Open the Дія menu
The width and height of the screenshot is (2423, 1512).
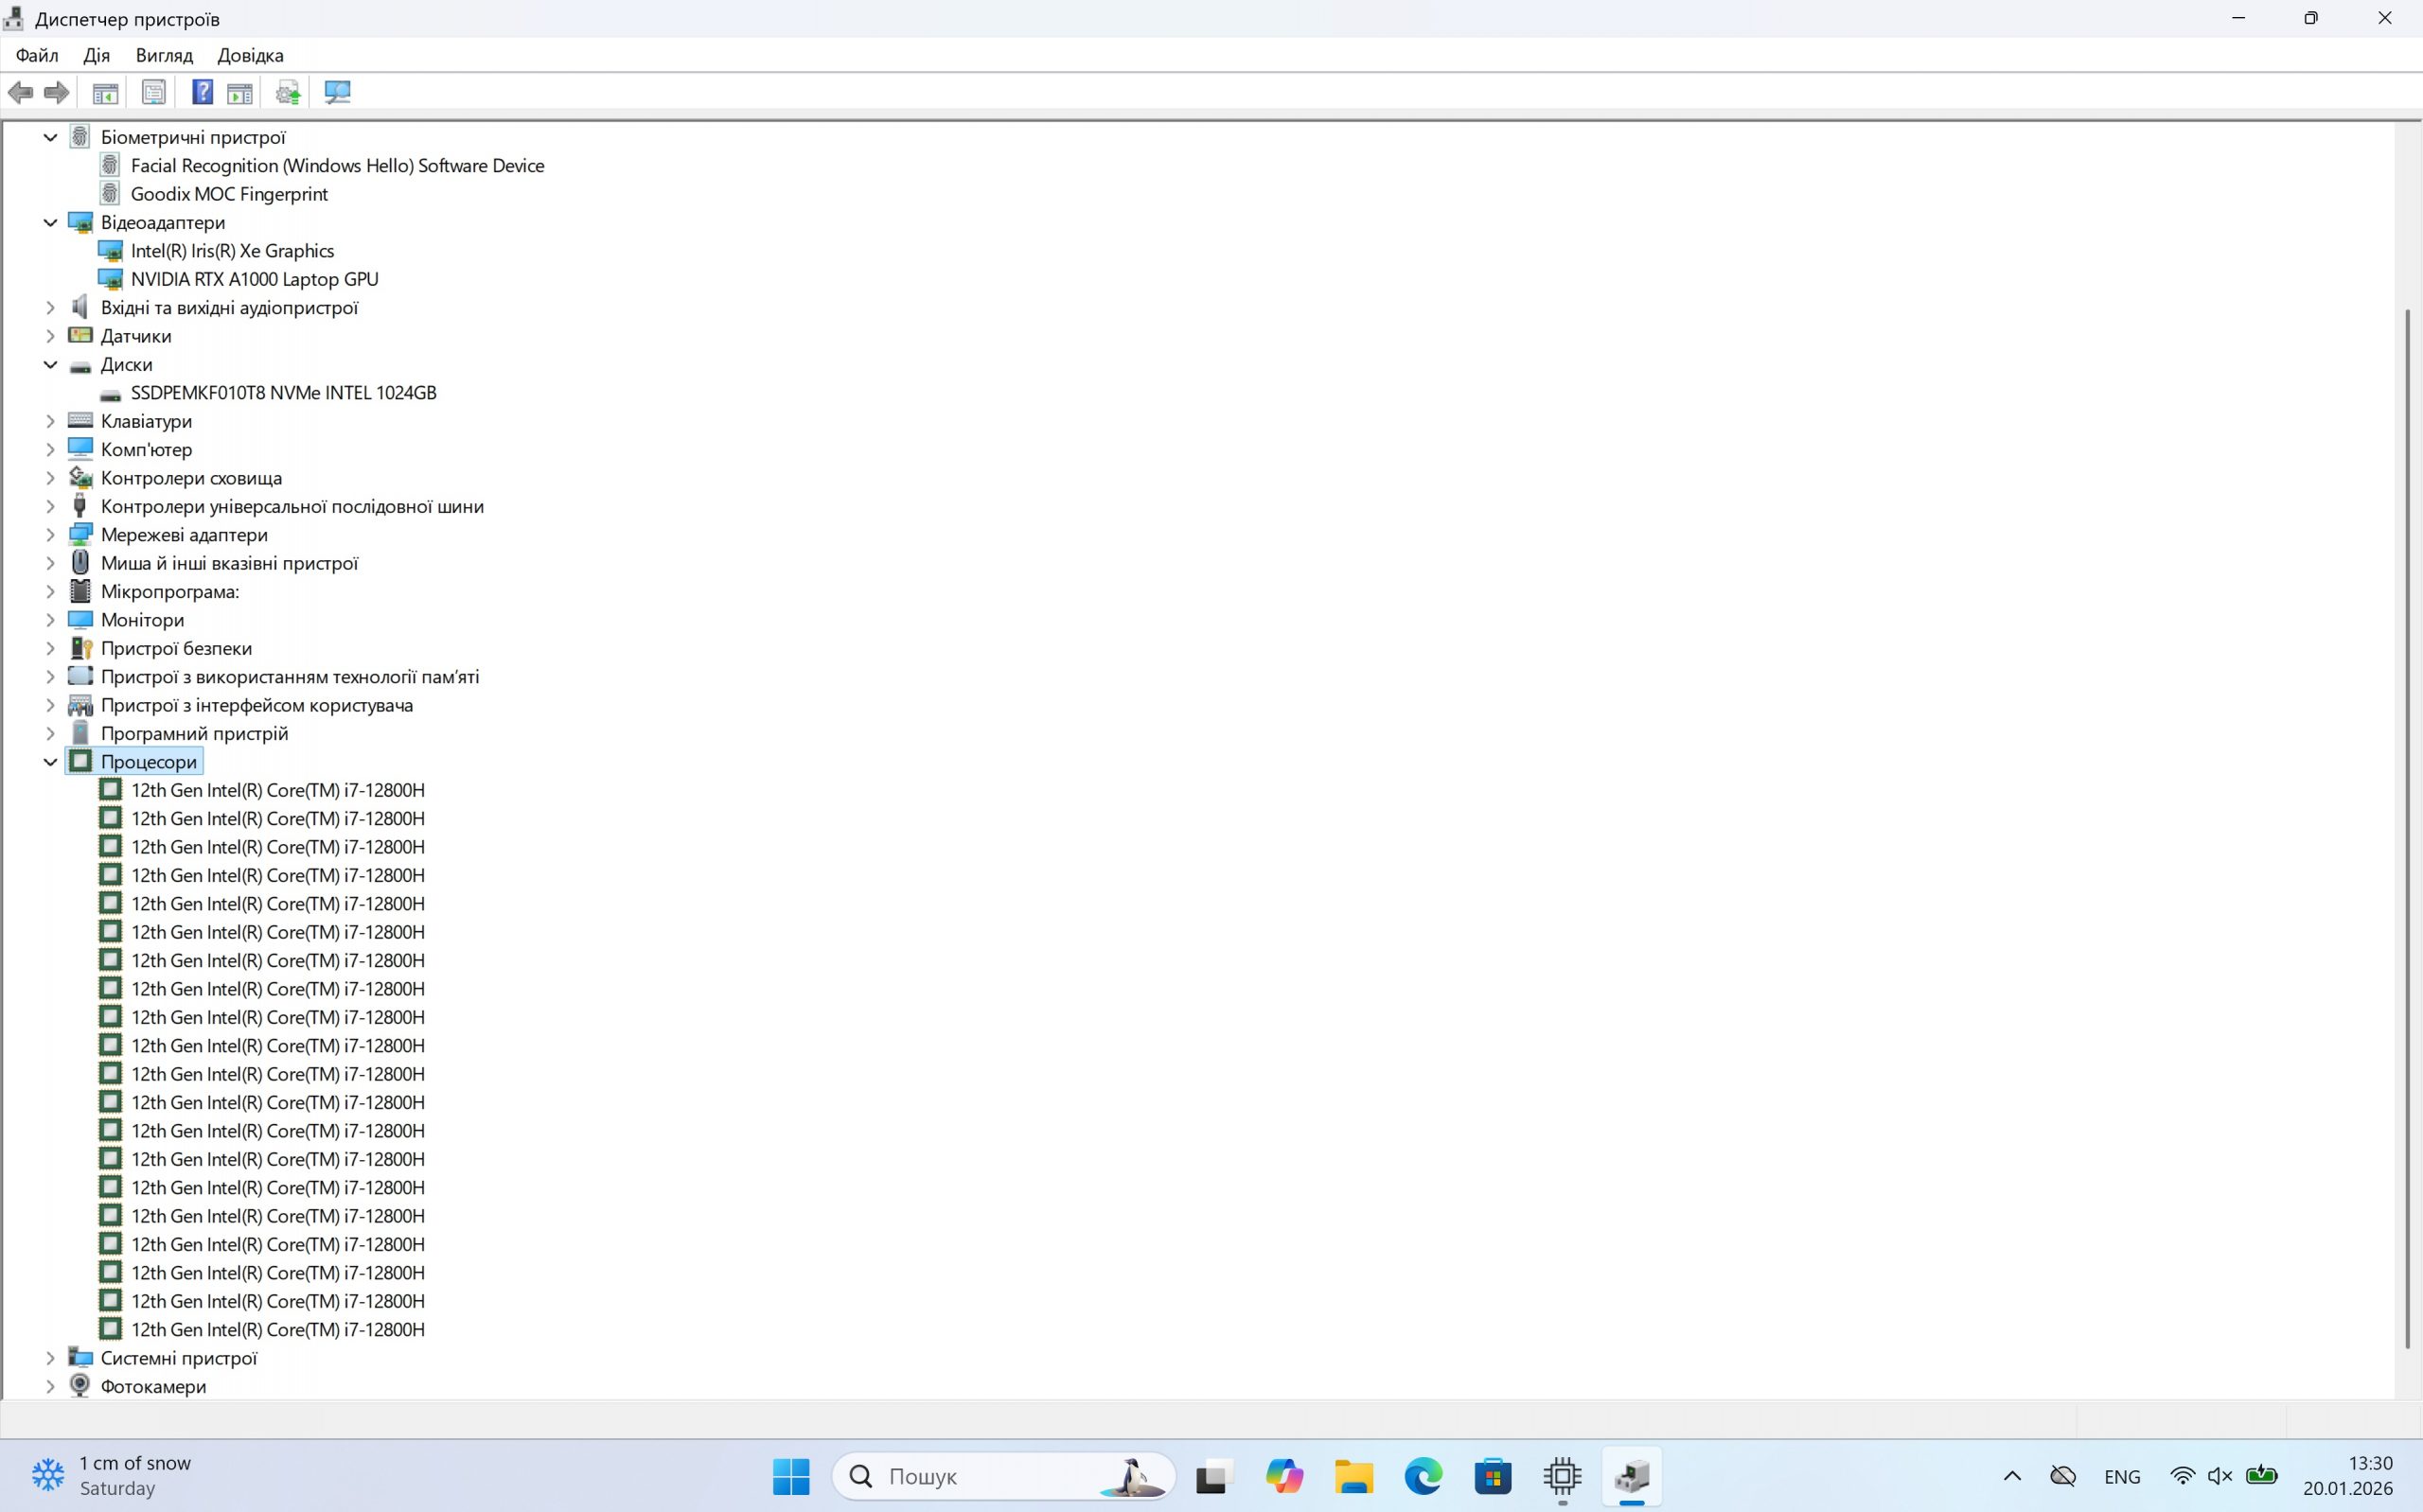pyautogui.click(x=97, y=55)
